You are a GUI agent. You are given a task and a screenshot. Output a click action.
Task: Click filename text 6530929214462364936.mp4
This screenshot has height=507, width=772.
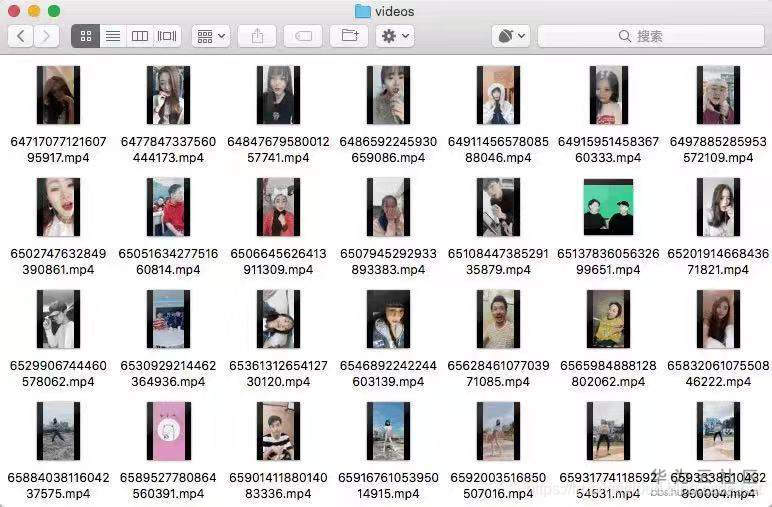pyautogui.click(x=168, y=374)
